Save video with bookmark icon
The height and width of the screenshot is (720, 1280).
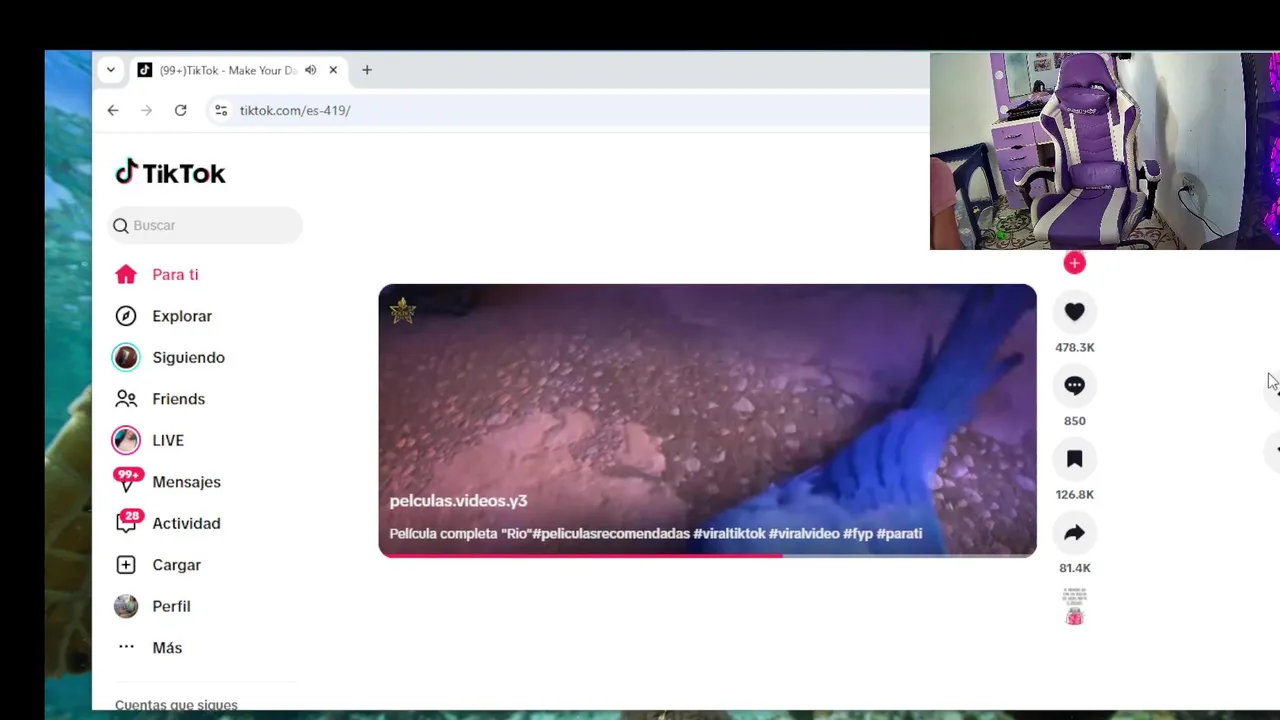pyautogui.click(x=1075, y=459)
